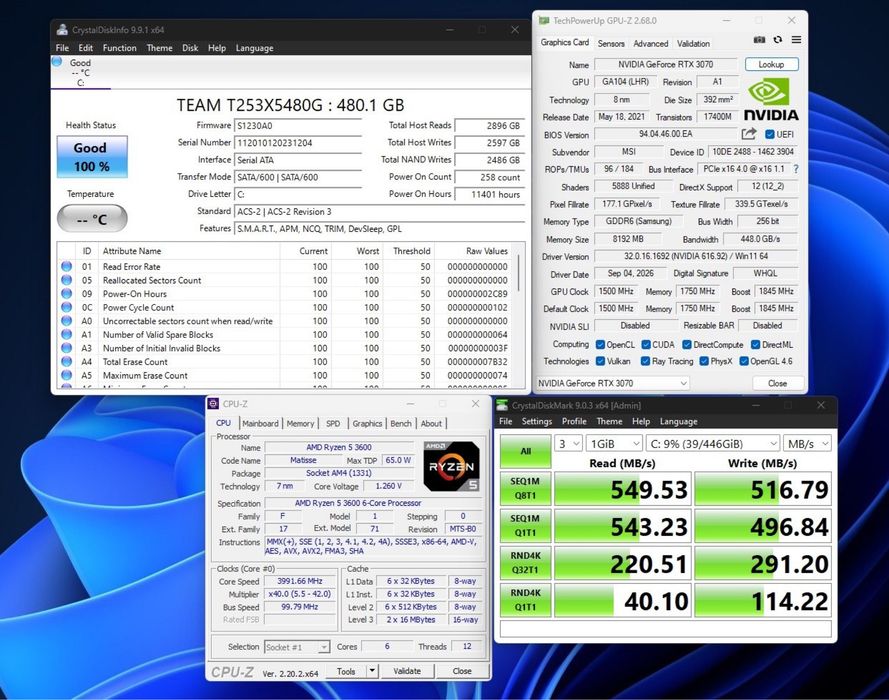
Task: Click the SMART attribute list scrollbar
Action: click(x=518, y=273)
